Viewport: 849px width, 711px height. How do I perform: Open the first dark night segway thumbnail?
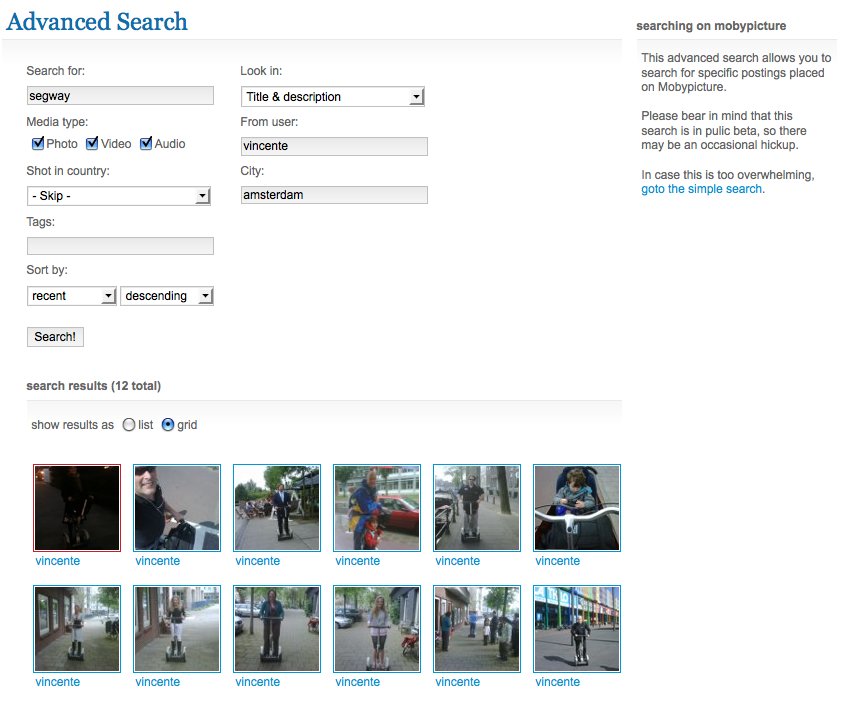pos(77,507)
